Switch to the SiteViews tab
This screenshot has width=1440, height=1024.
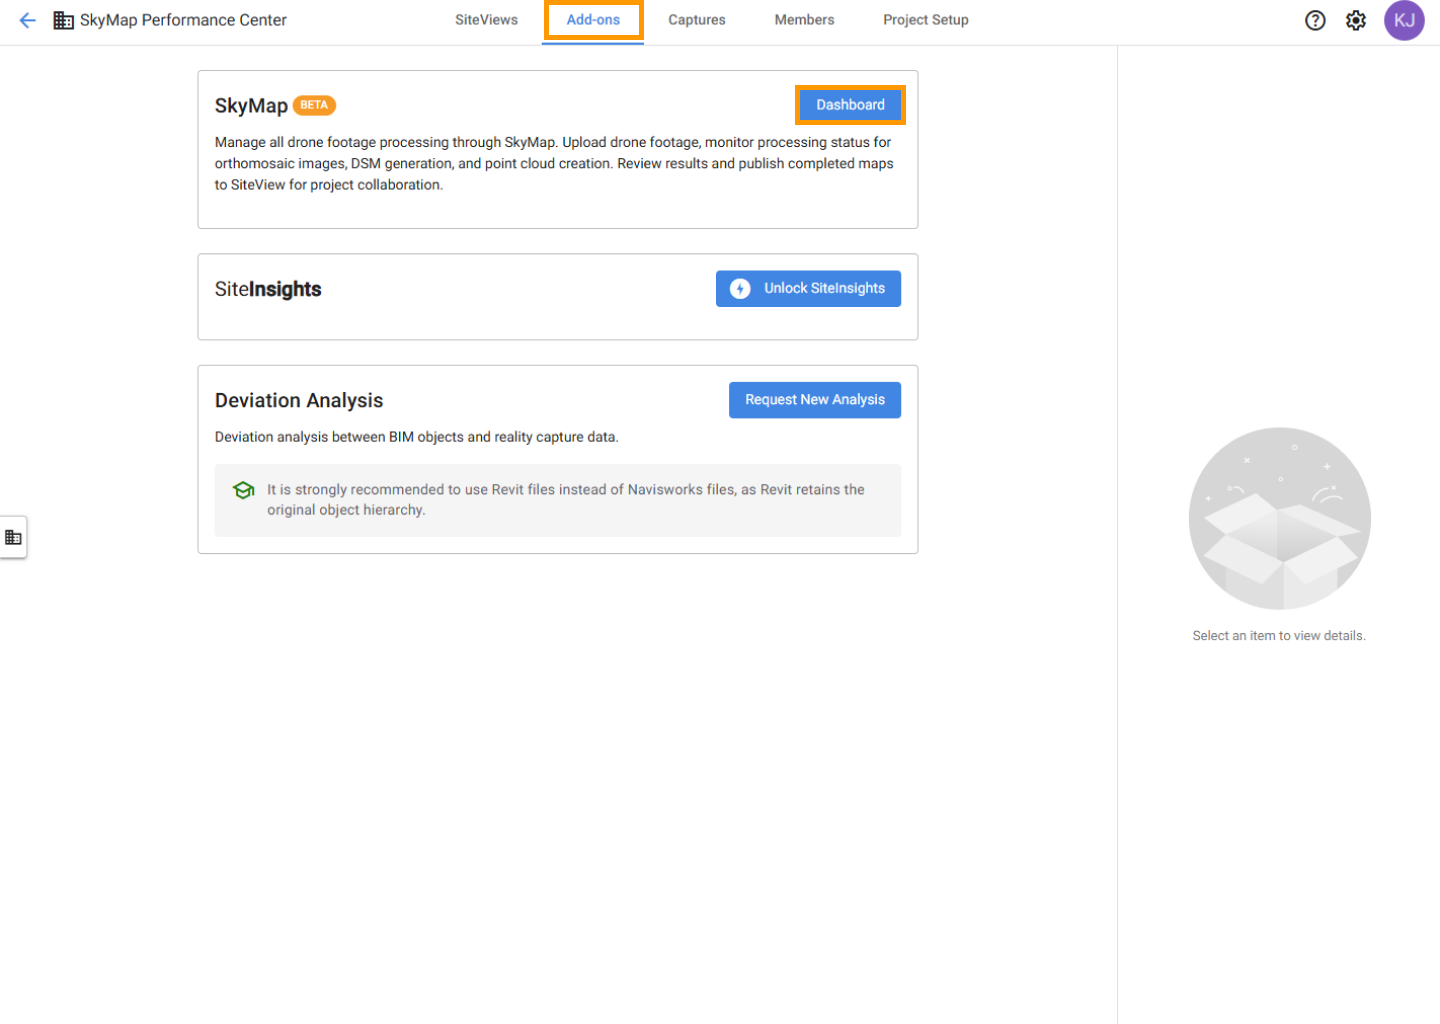[x=486, y=20]
